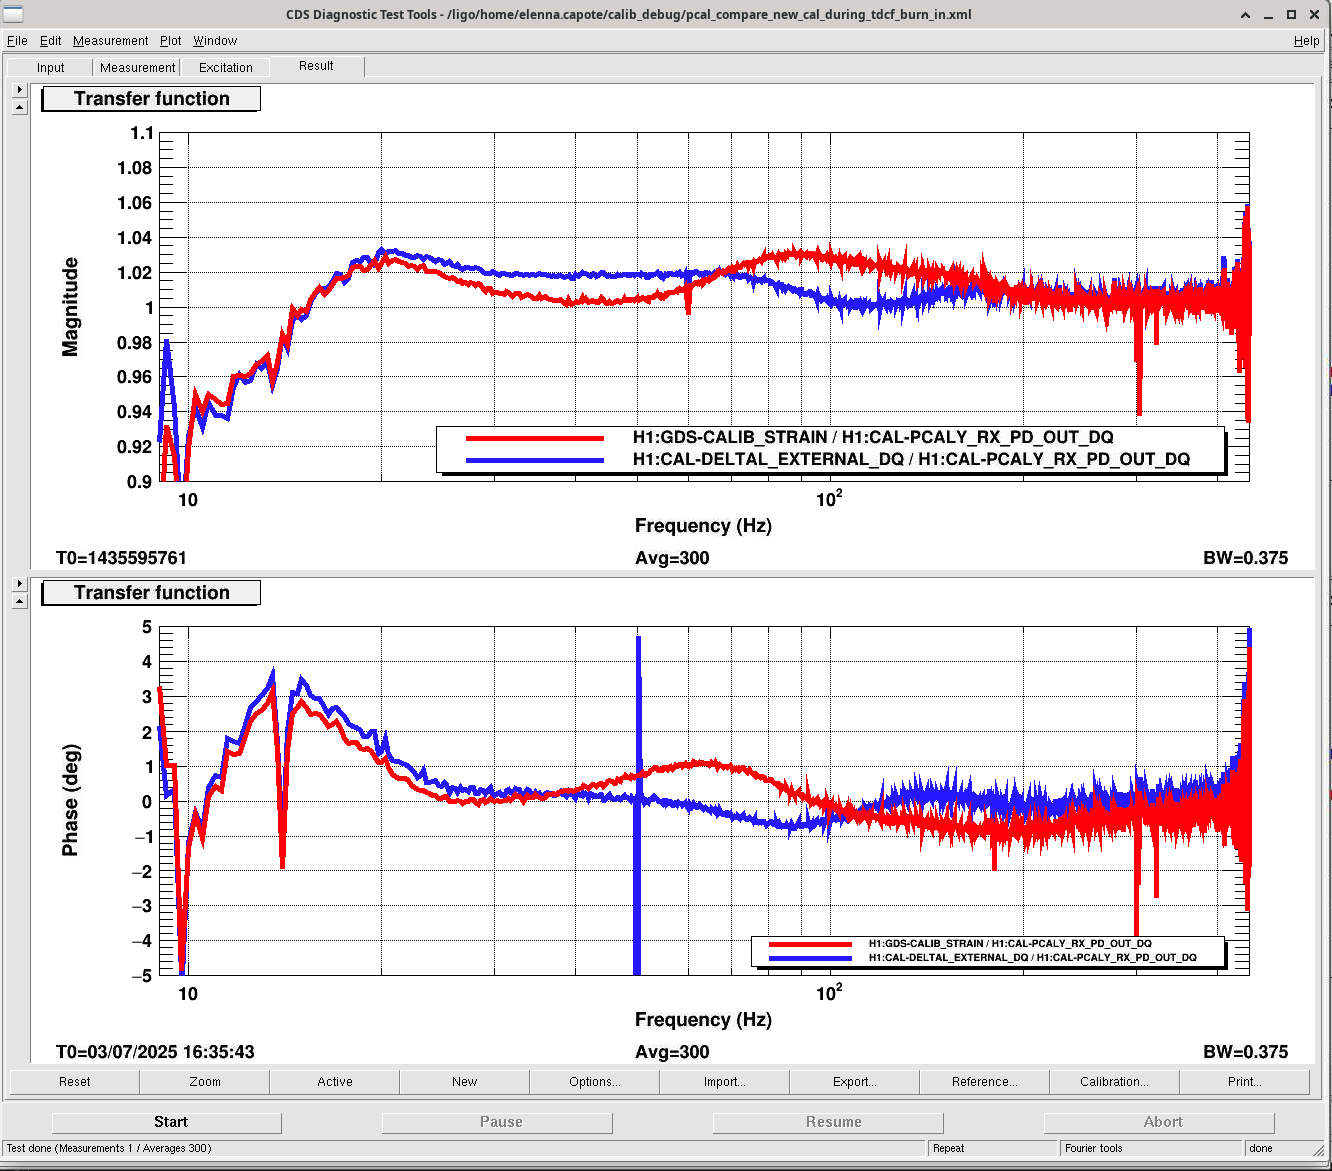The image size is (1332, 1171).
Task: Switch to the Measurement tab
Action: 137,68
